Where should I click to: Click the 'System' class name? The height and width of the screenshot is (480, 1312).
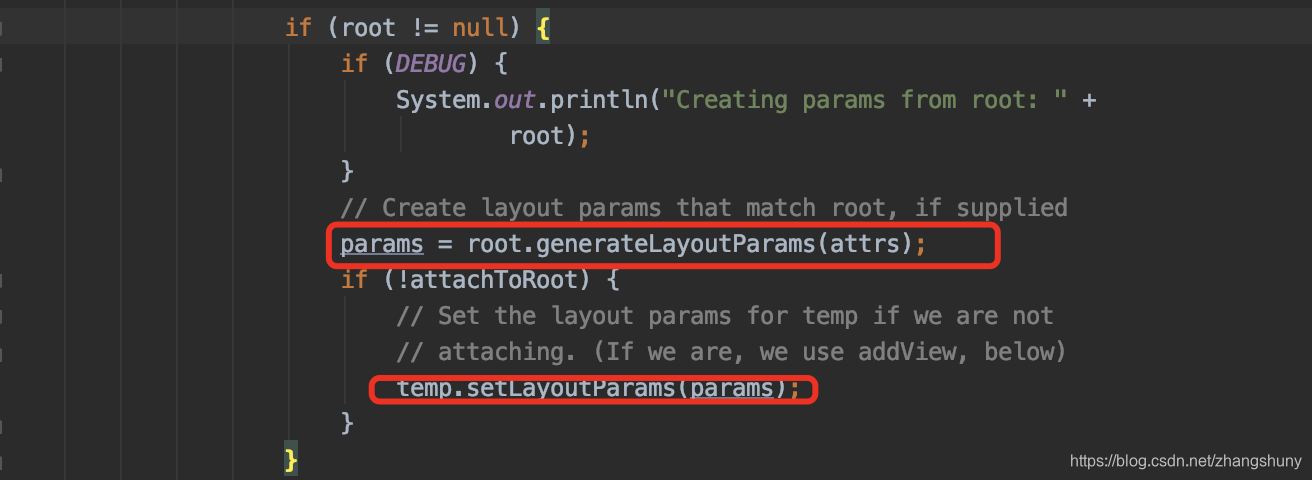(438, 100)
